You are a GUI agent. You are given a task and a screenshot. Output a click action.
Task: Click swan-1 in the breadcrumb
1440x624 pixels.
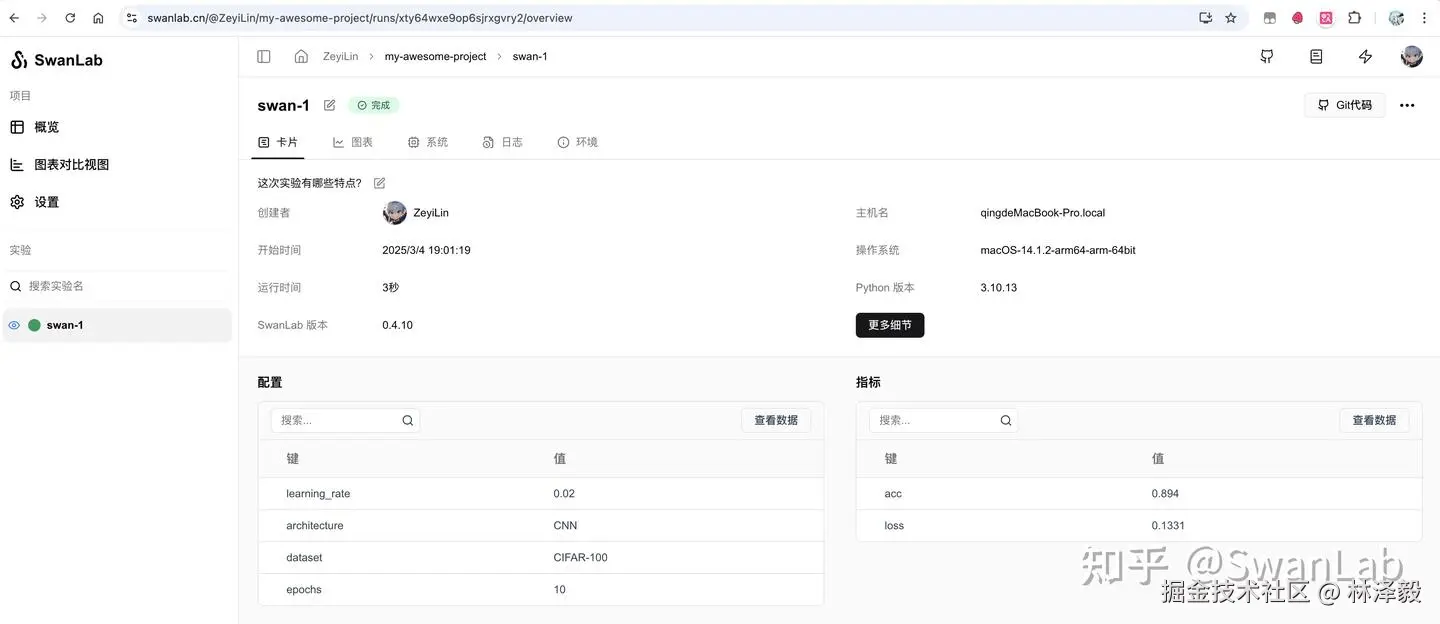point(530,57)
